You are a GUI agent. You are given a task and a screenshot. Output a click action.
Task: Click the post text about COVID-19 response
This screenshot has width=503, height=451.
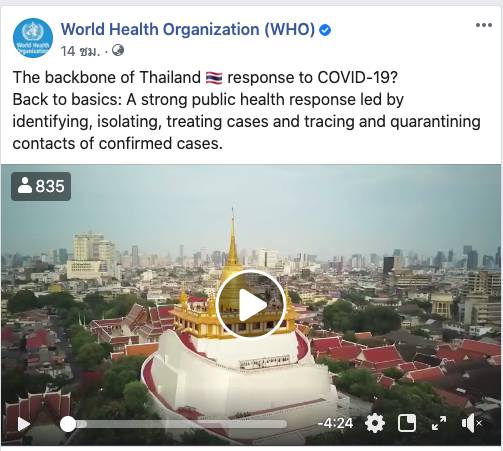pyautogui.click(x=247, y=110)
